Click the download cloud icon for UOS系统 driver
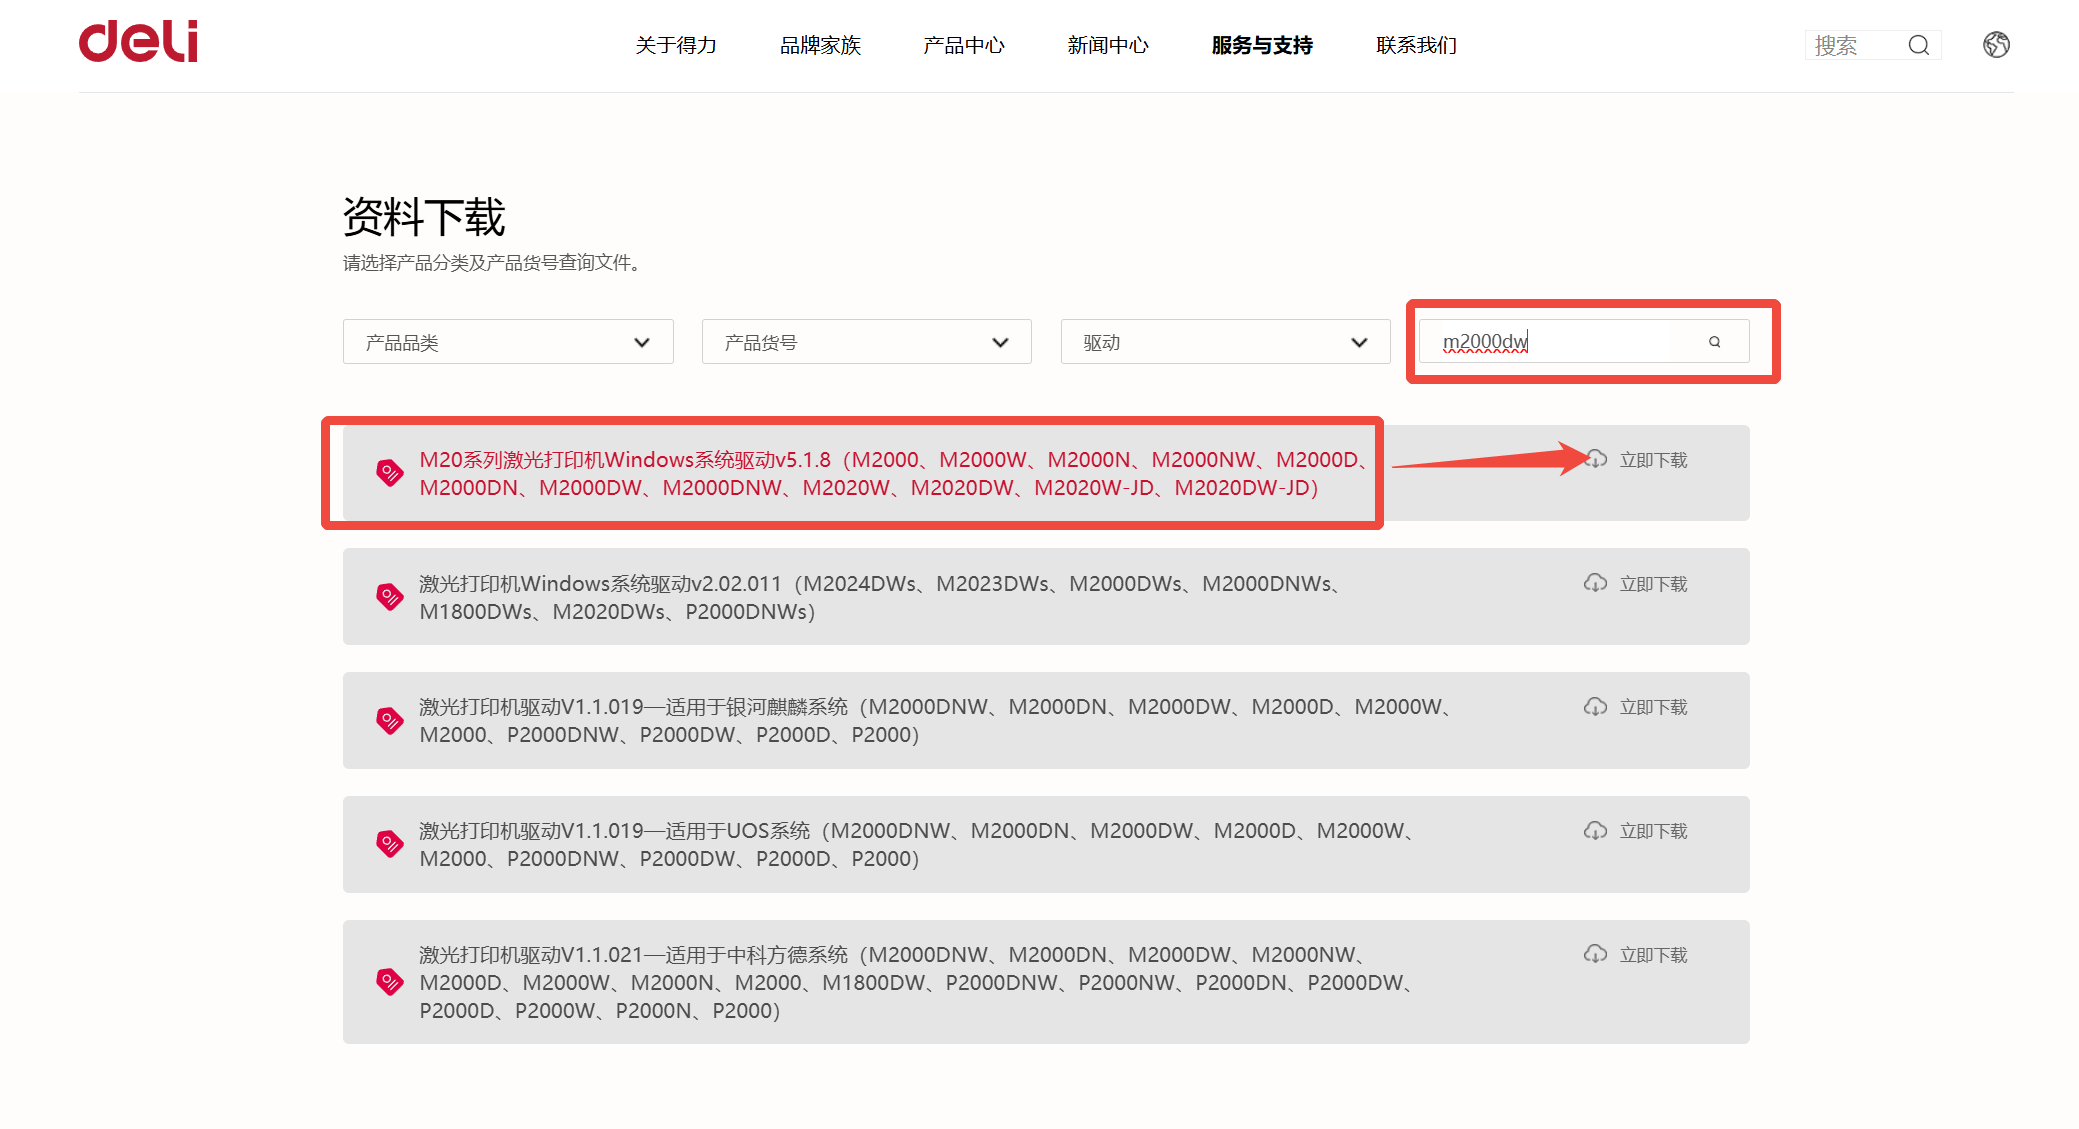This screenshot has width=2079, height=1129. point(1595,831)
